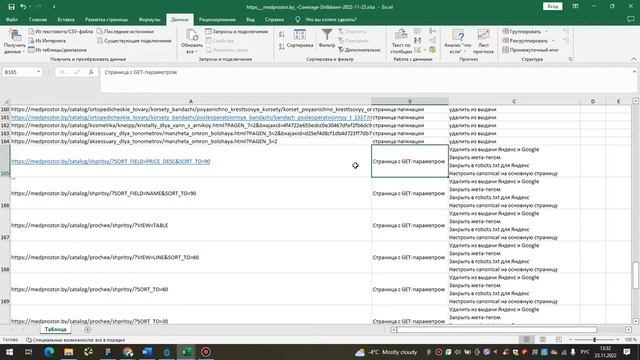Image resolution: width=640 pixels, height=360 pixels.
Task: Switch to Normal view
Action: tap(527, 340)
